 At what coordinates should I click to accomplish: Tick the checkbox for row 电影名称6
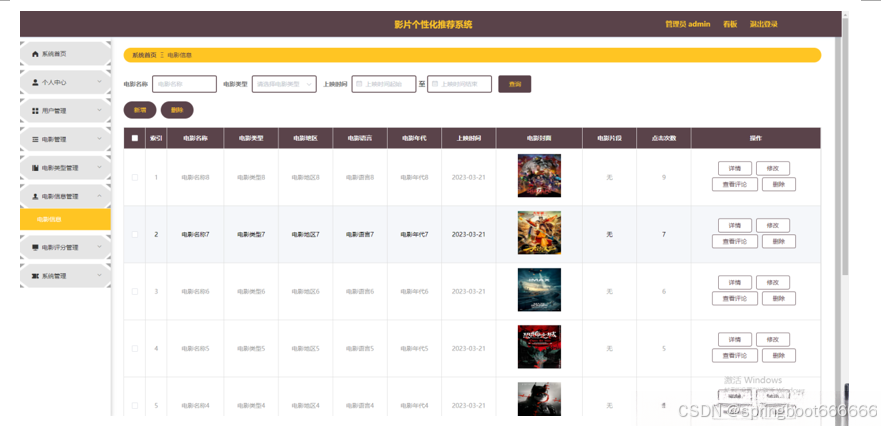point(134,291)
